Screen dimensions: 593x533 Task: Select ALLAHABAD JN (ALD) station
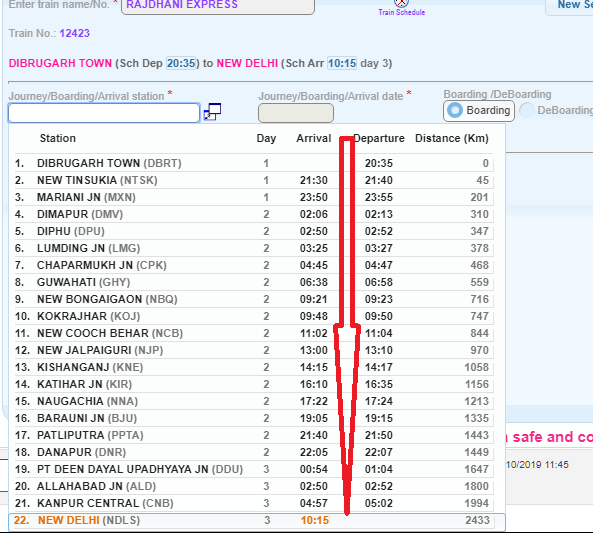point(254,486)
